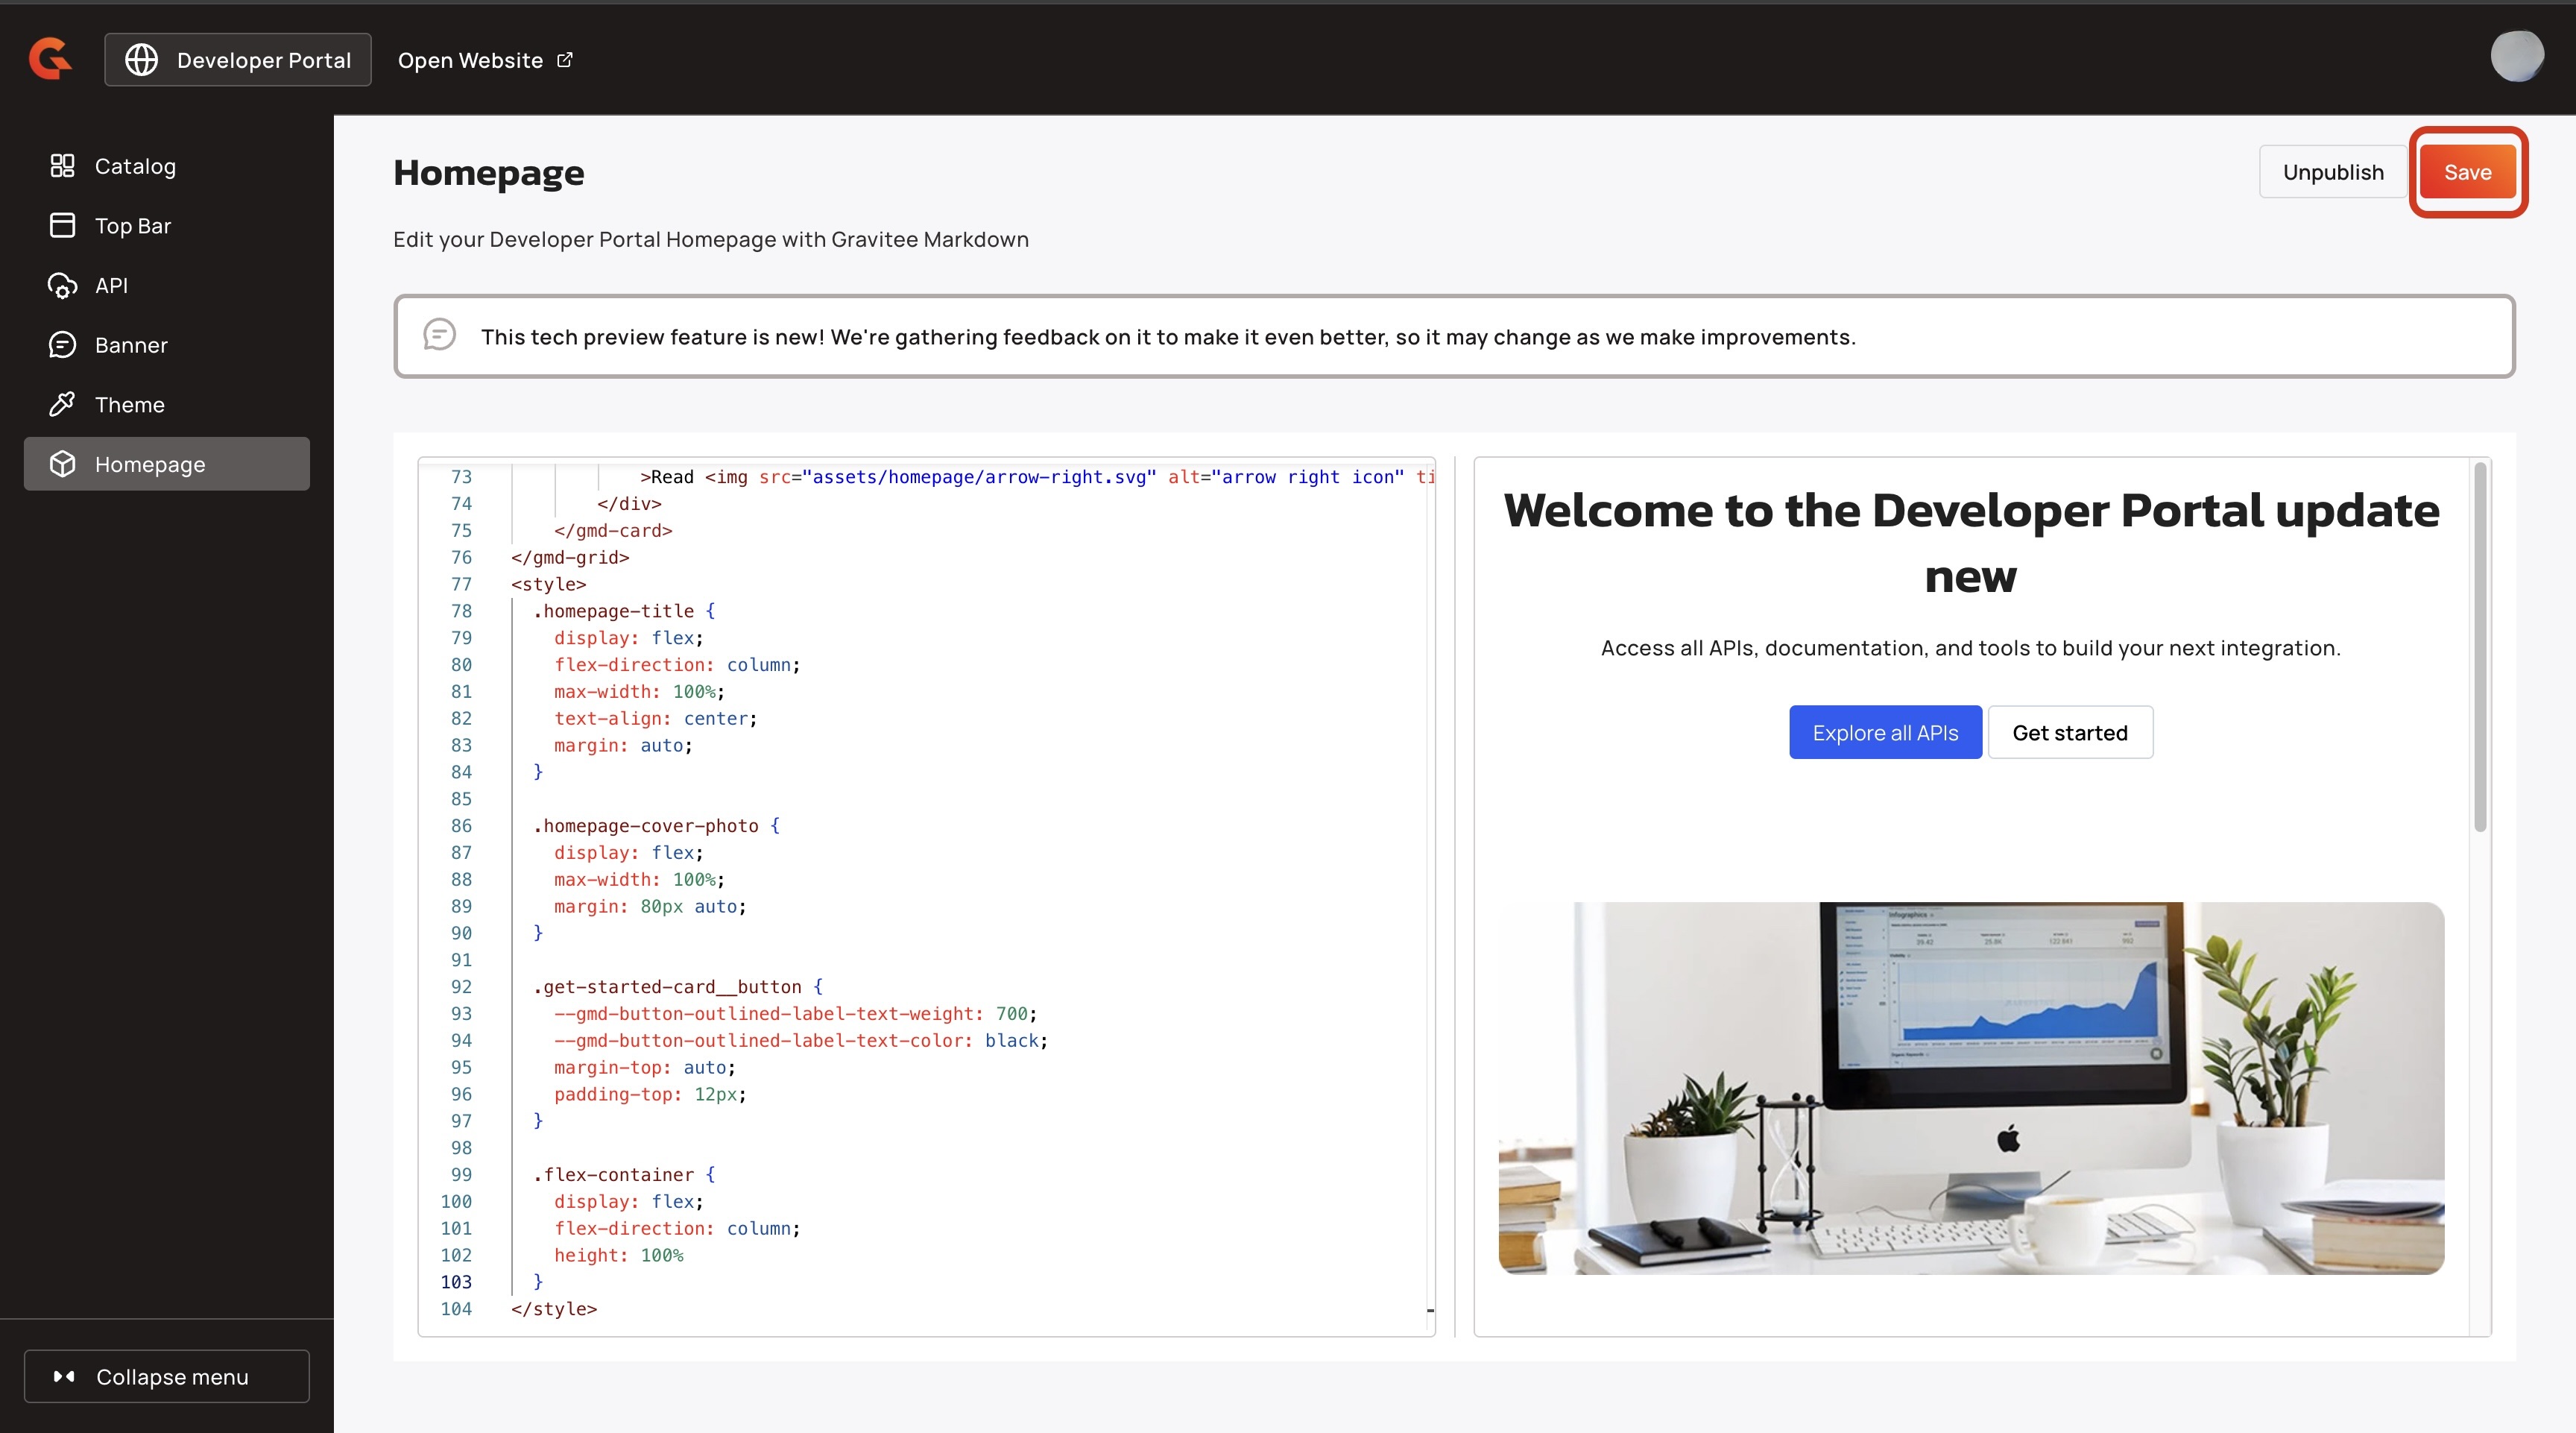The image size is (2576, 1433).
Task: Click the Top Bar layout icon
Action: pyautogui.click(x=62, y=226)
